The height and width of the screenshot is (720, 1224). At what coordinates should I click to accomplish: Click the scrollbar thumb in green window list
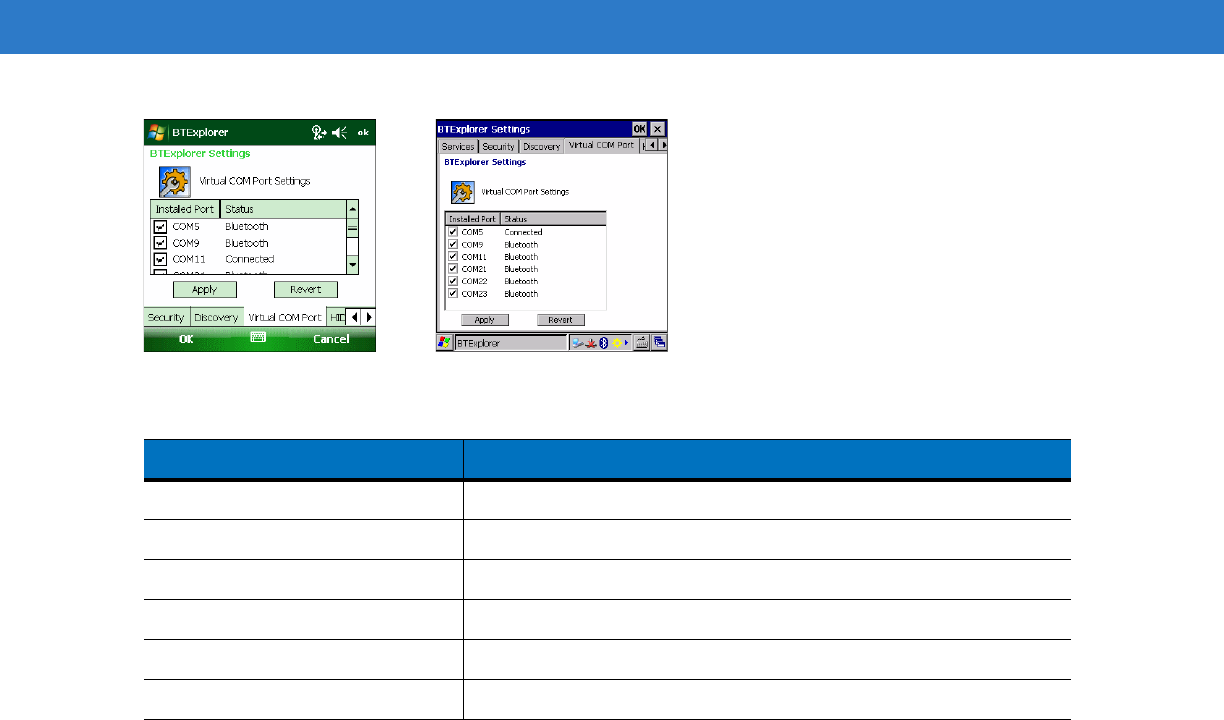pyautogui.click(x=352, y=228)
